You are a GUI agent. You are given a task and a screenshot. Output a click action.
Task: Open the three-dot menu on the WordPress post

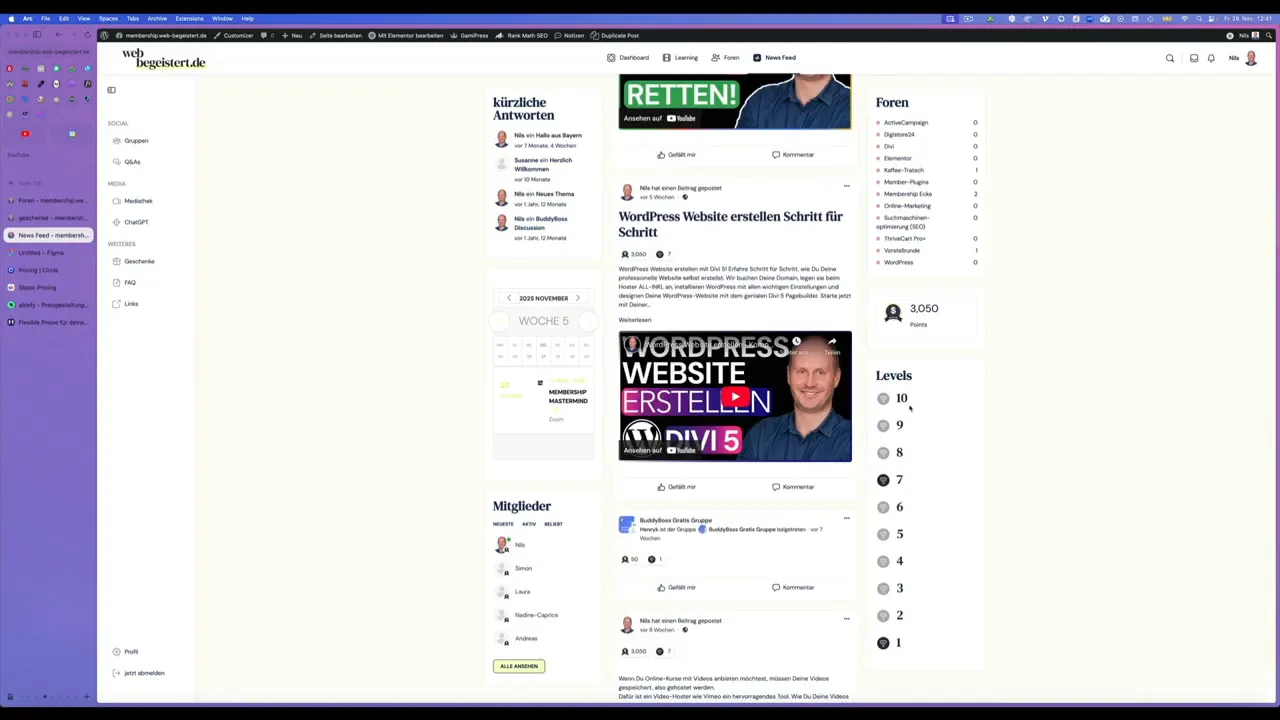tap(846, 187)
